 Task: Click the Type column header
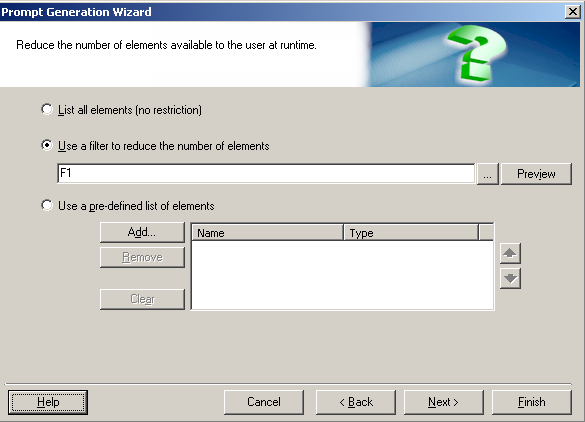click(411, 233)
